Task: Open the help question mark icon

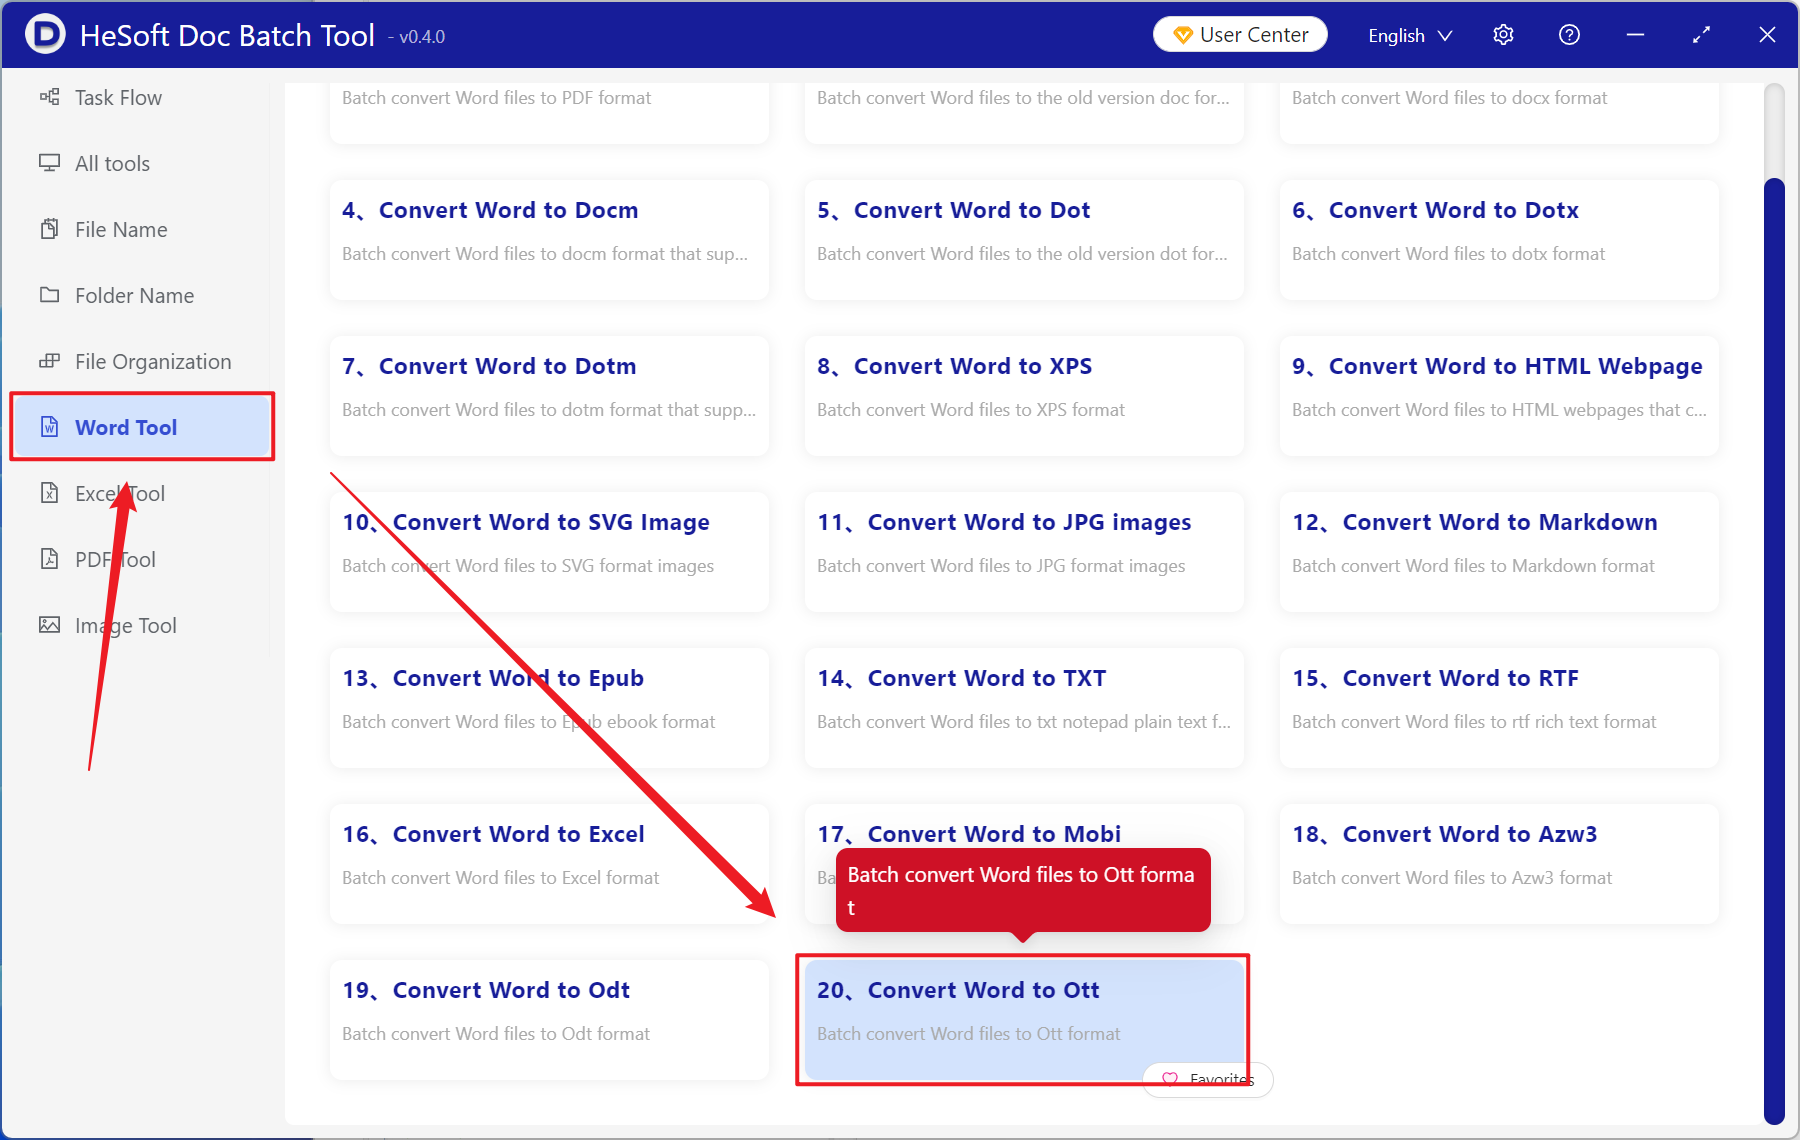Action: pos(1569,35)
